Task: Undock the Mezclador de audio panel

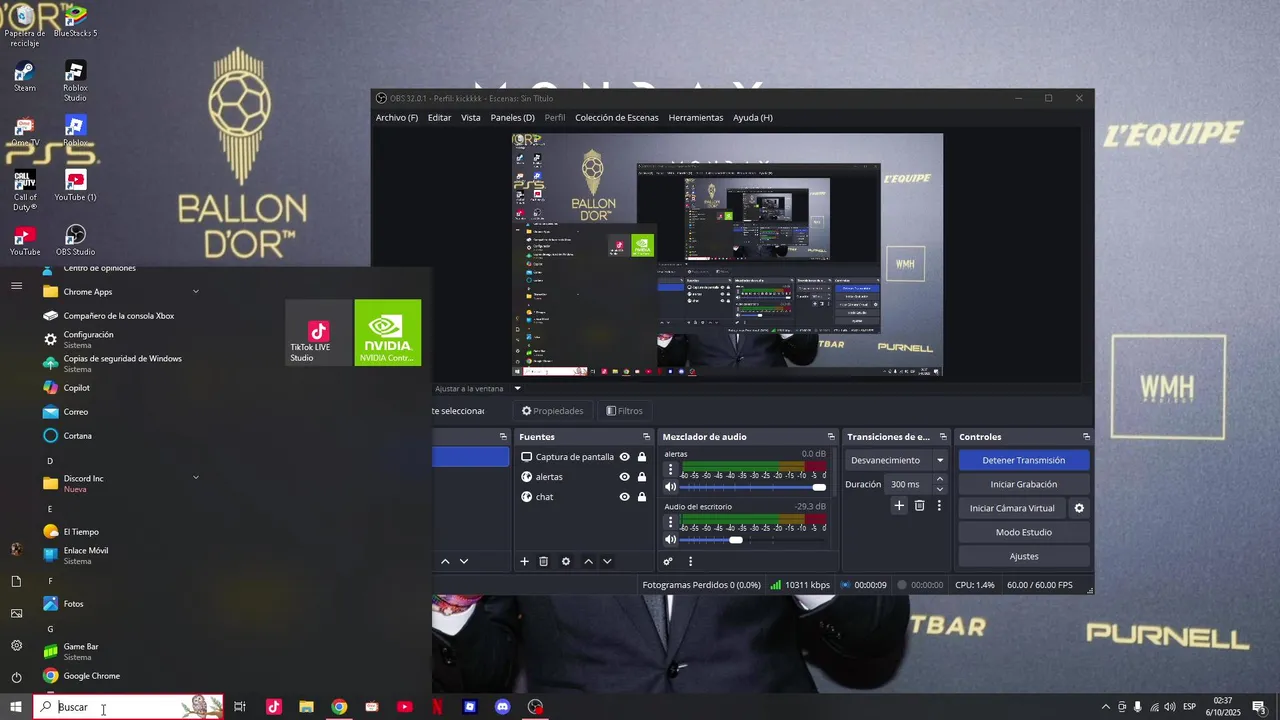Action: (x=831, y=437)
